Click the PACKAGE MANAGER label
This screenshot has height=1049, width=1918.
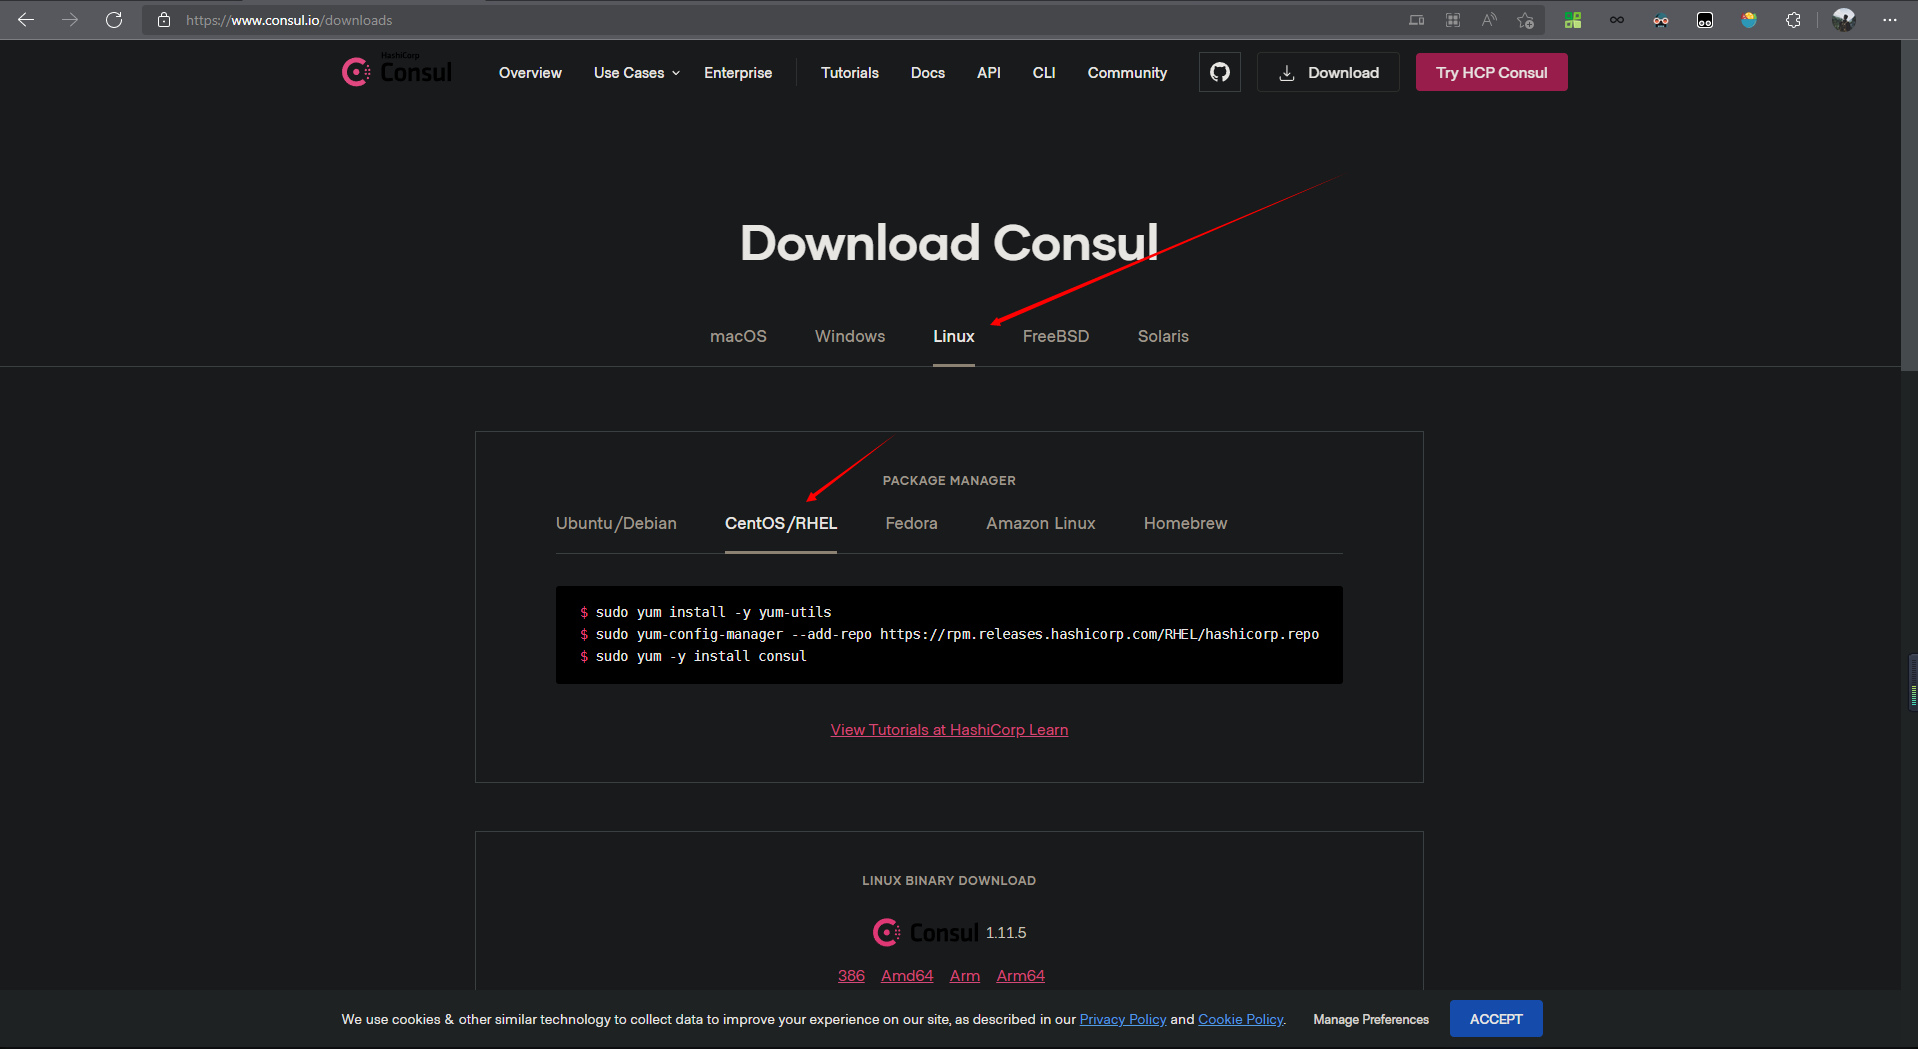(x=949, y=481)
